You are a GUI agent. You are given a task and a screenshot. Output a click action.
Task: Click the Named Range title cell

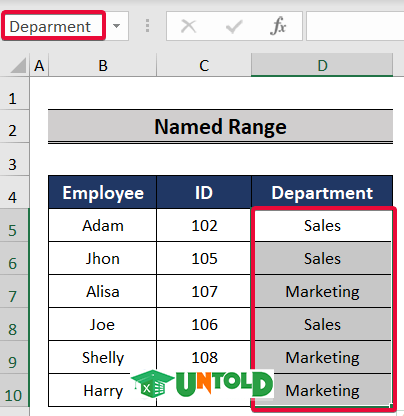pyautogui.click(x=220, y=127)
